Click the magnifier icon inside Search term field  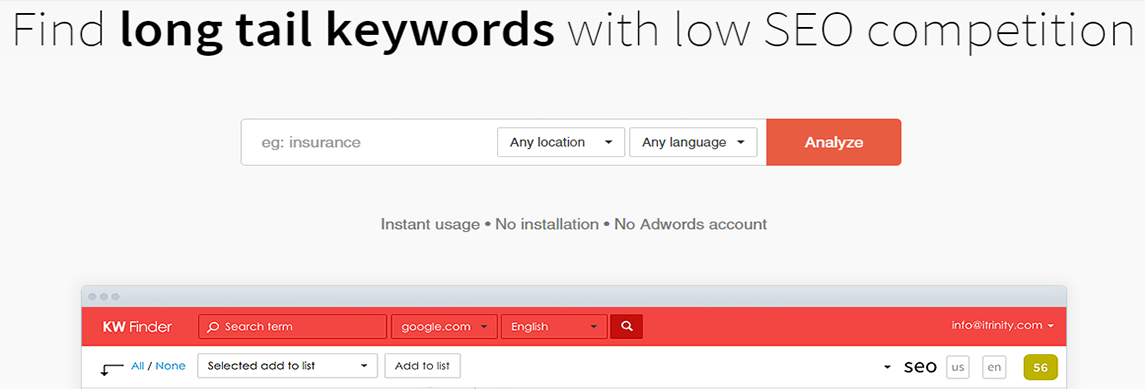click(213, 327)
